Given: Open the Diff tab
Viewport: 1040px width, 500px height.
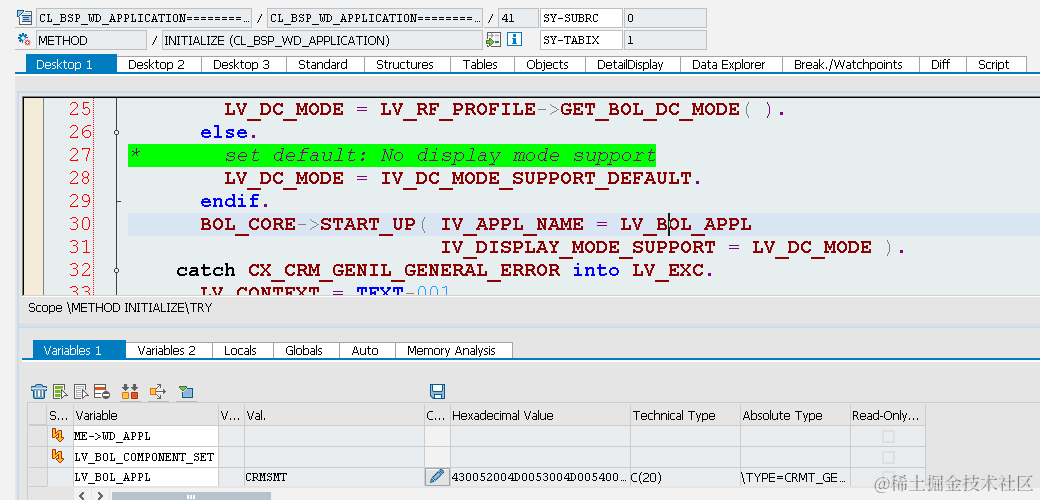Looking at the screenshot, I should click(941, 64).
